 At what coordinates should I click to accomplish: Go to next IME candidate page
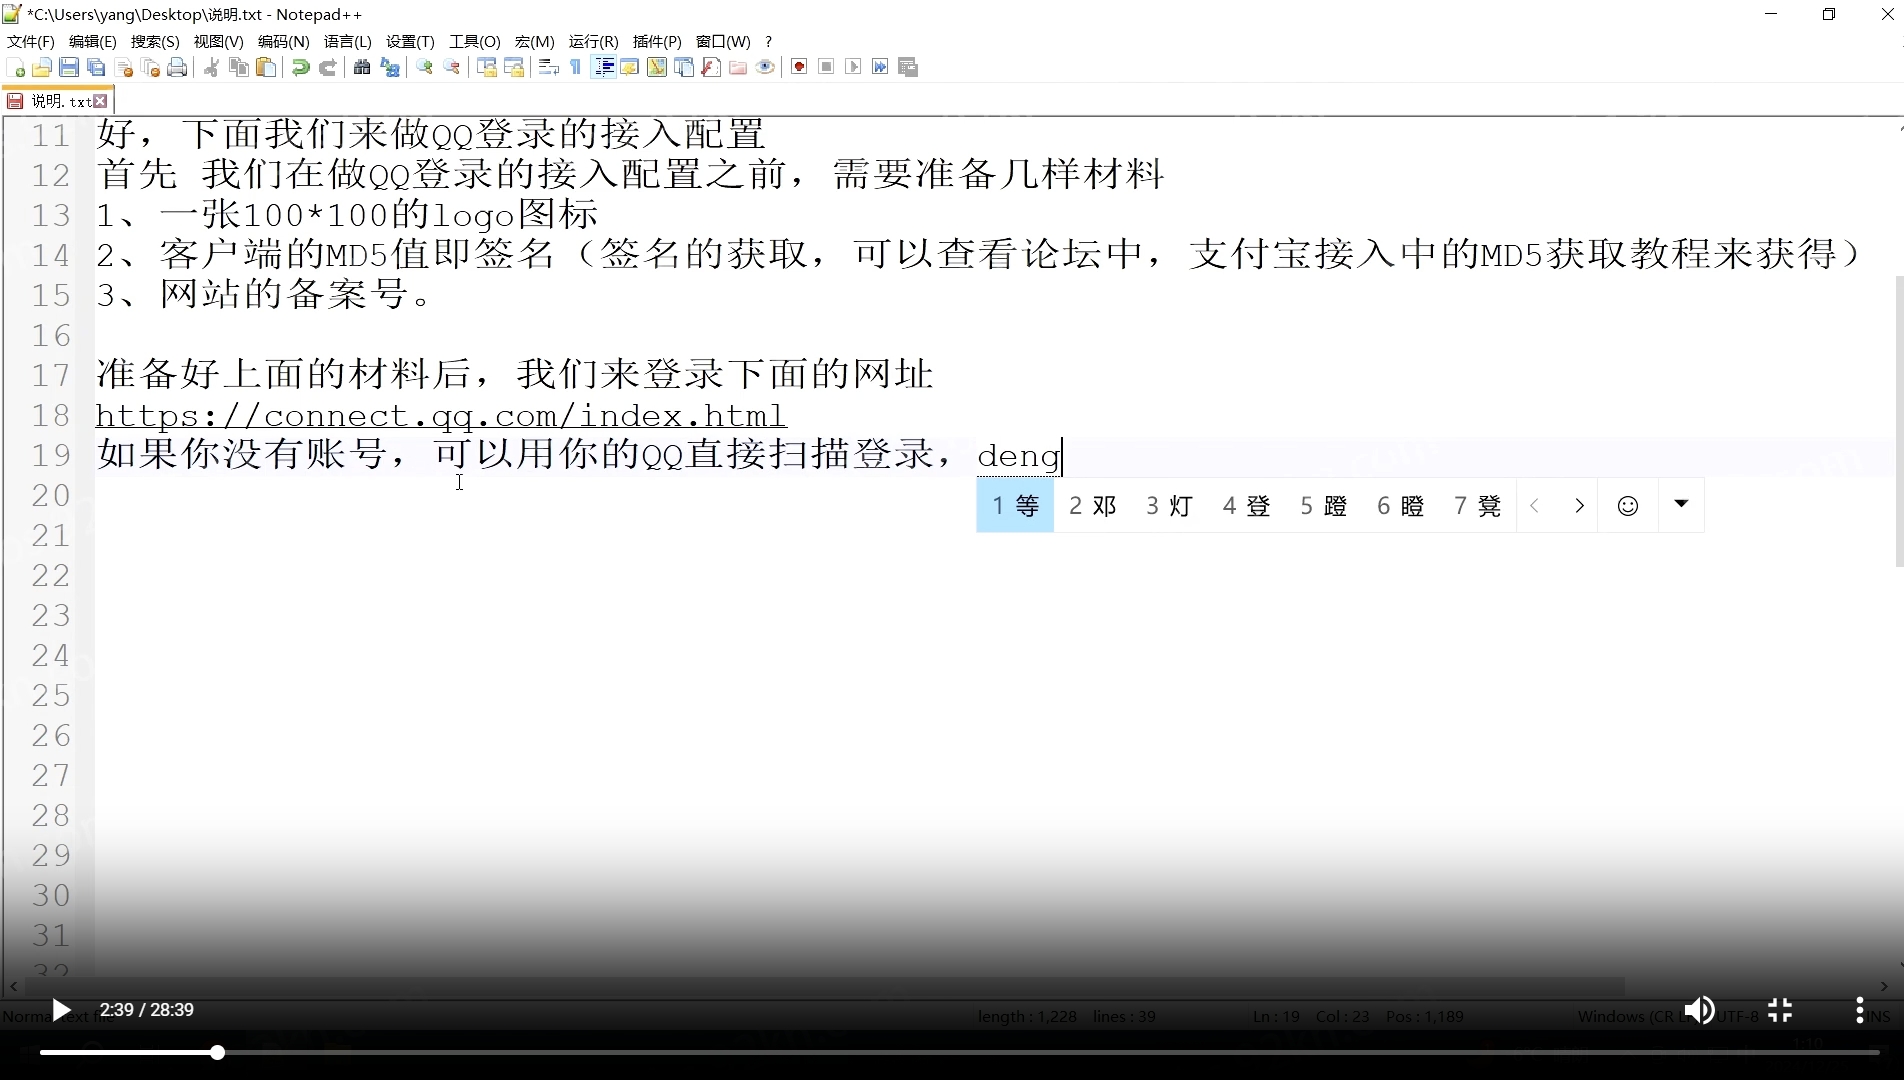pyautogui.click(x=1579, y=506)
